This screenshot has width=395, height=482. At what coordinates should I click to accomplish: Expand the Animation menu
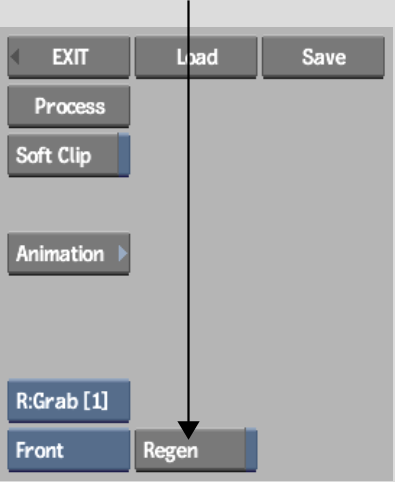pyautogui.click(x=69, y=254)
